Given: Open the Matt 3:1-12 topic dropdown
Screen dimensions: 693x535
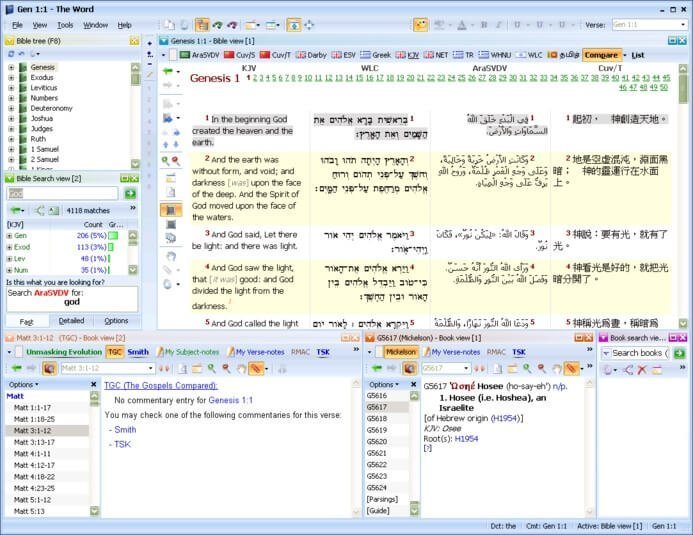Looking at the screenshot, I should point(151,368).
